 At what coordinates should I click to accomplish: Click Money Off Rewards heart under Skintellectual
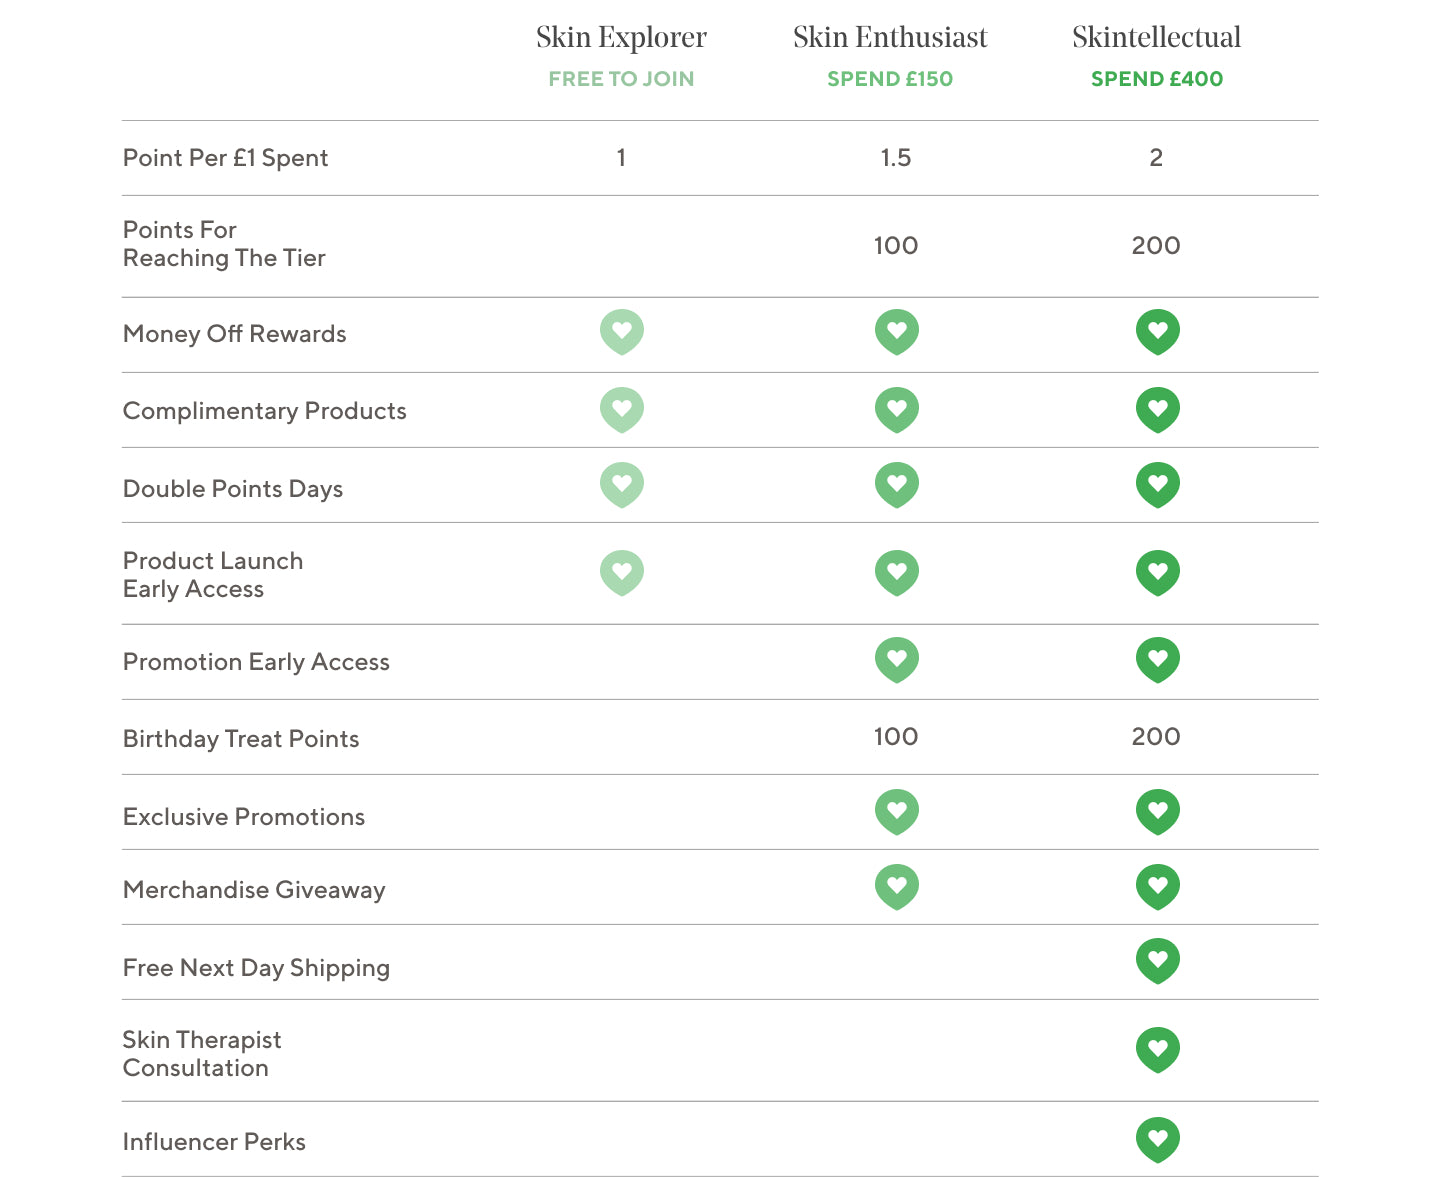[1158, 332]
